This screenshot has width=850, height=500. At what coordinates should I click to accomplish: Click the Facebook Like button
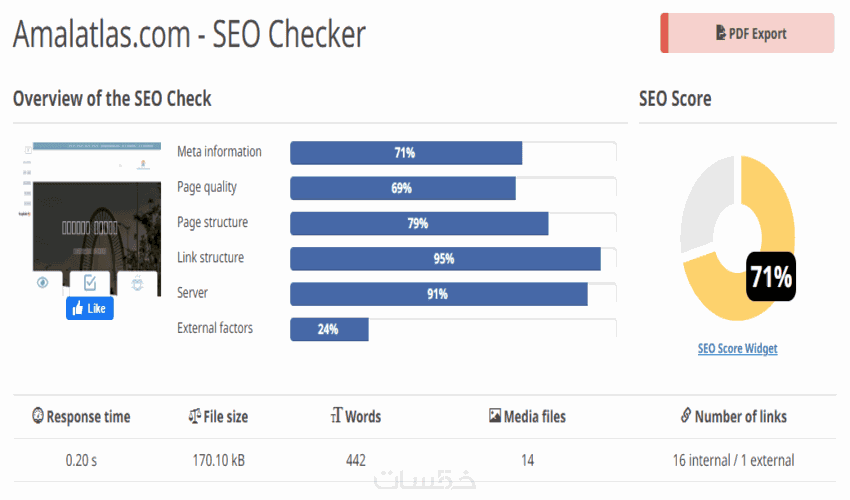coord(90,309)
